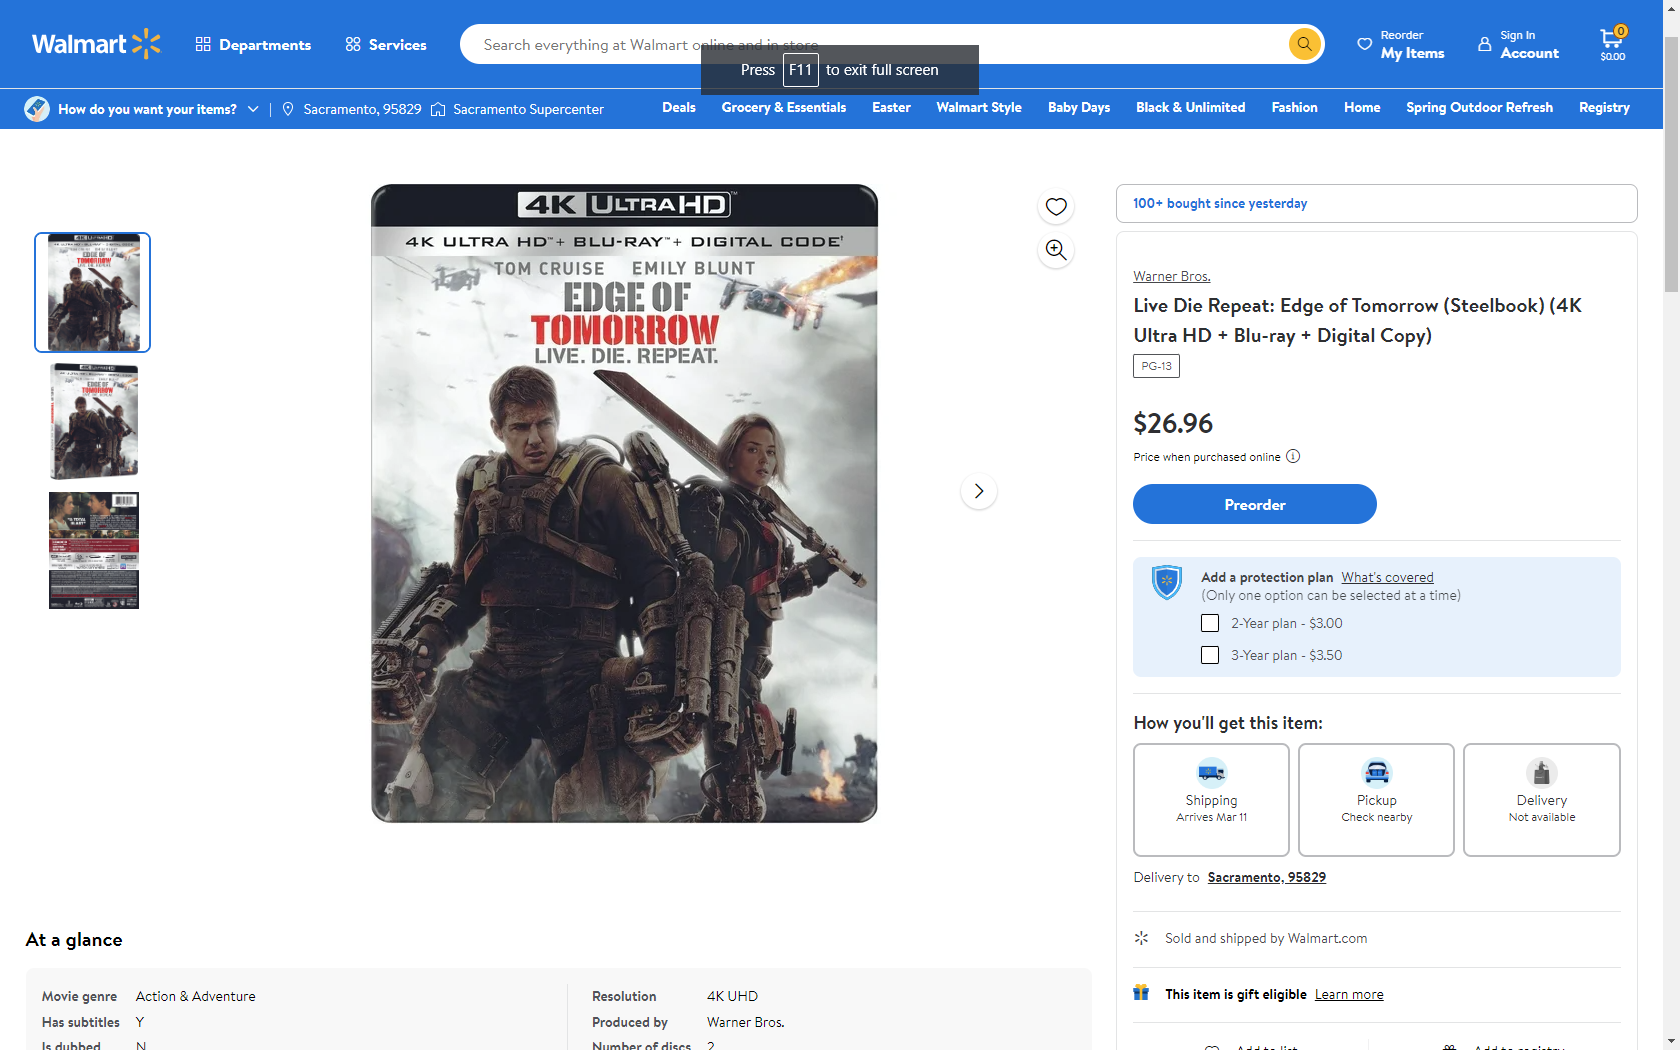
Task: Open Grocery & Essentials tab
Action: [784, 107]
